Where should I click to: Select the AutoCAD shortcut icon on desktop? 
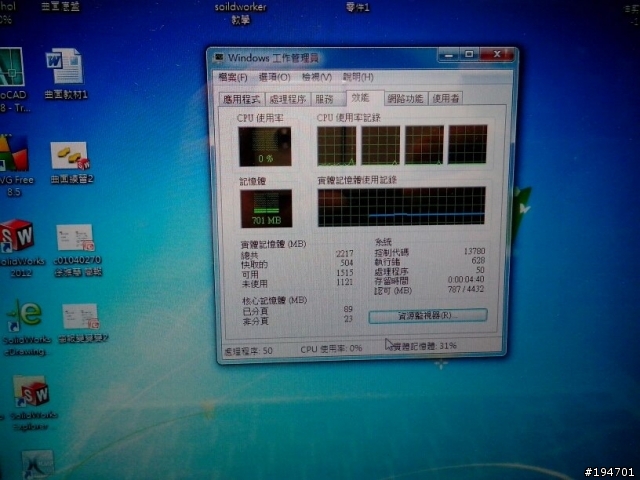pos(13,80)
